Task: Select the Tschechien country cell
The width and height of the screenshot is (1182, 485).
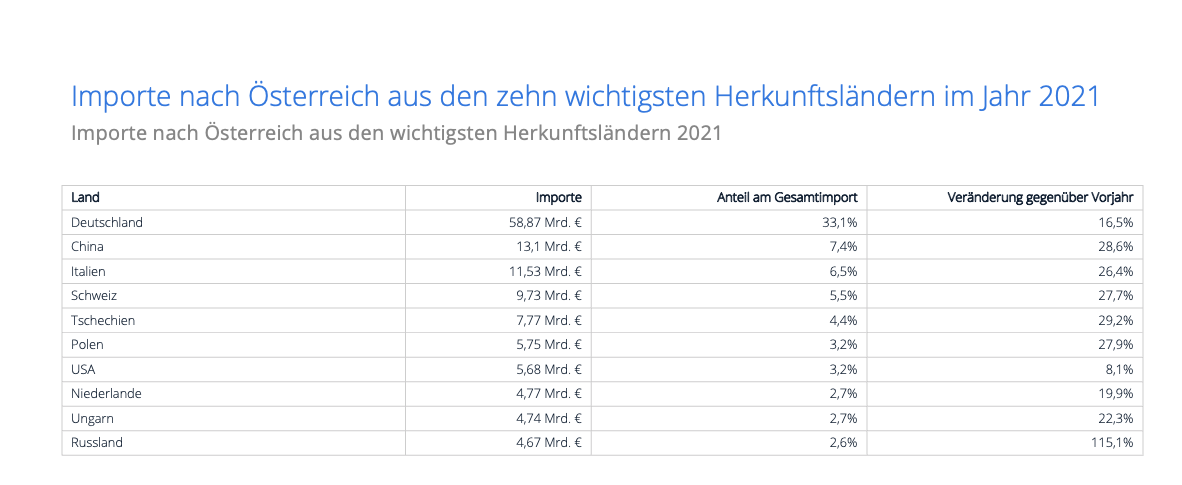Action: click(103, 320)
